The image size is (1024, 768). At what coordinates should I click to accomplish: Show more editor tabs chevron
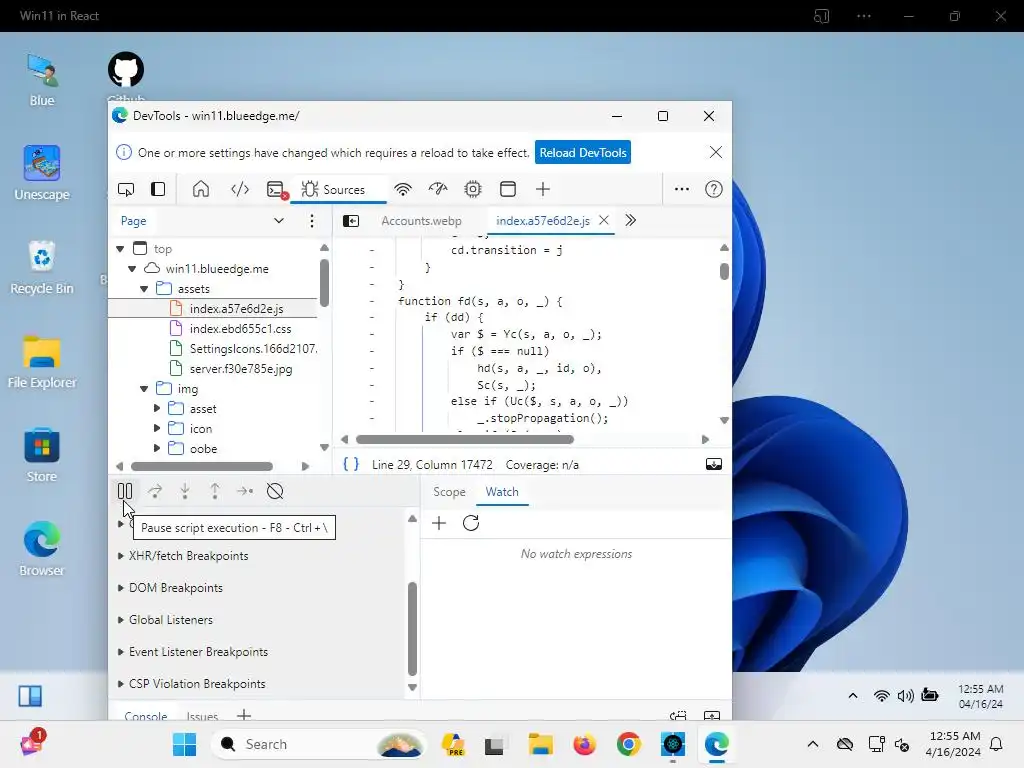pos(630,220)
